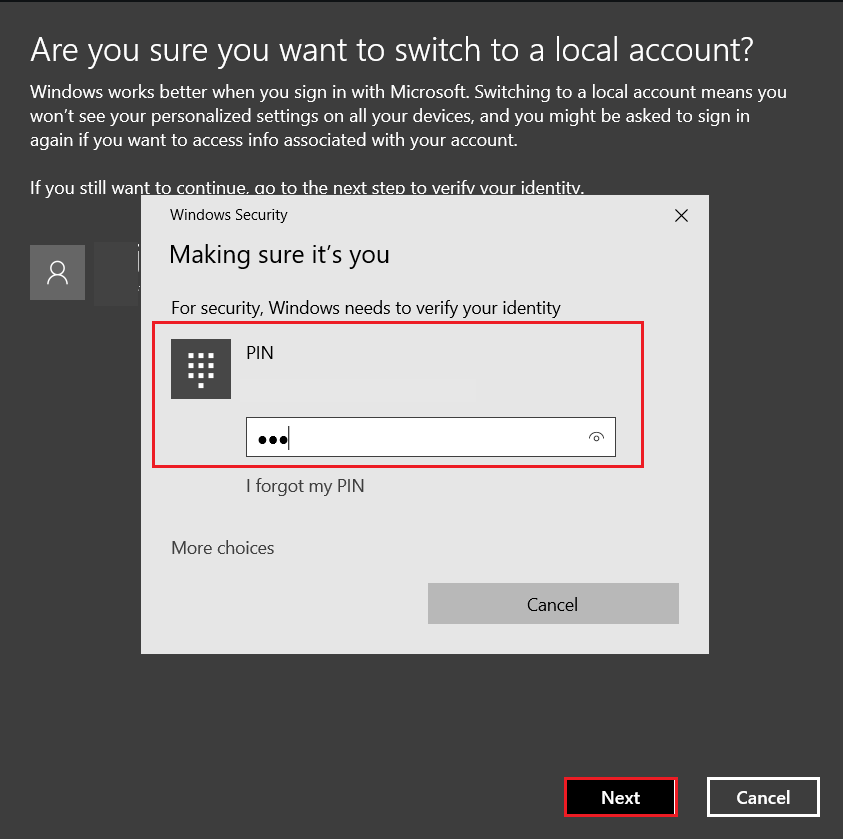Select the grid-dot PIN icon
The width and height of the screenshot is (843, 839).
click(x=200, y=368)
